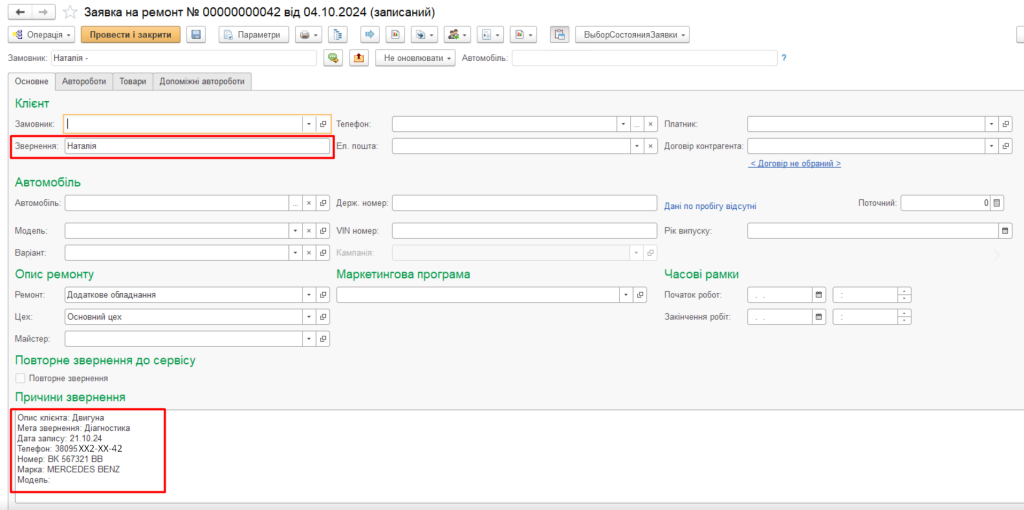1024x510 pixels.
Task: Click the save (floppy disk) icon
Action: point(196,35)
